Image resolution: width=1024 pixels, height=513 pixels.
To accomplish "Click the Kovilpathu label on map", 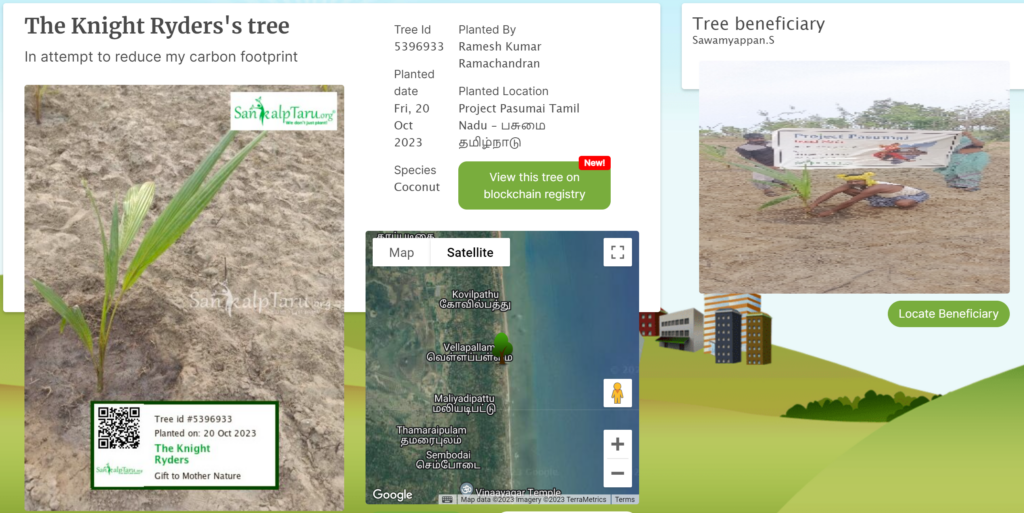I will click(475, 300).
